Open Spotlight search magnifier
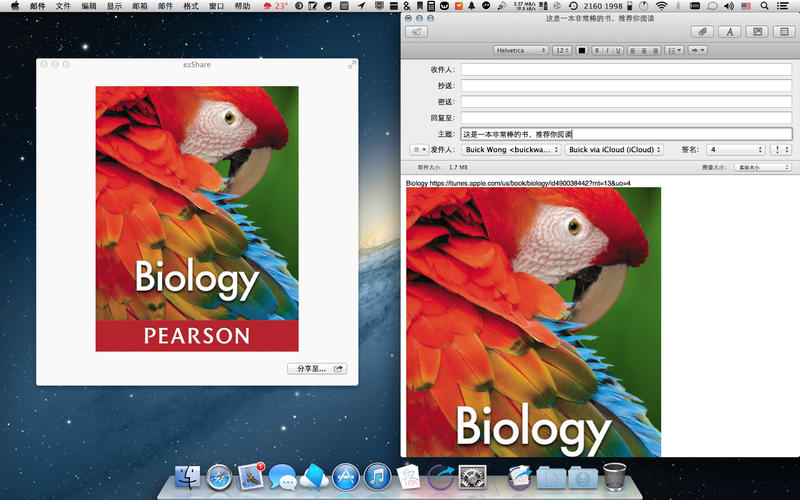The height and width of the screenshot is (500, 800). (764, 6)
